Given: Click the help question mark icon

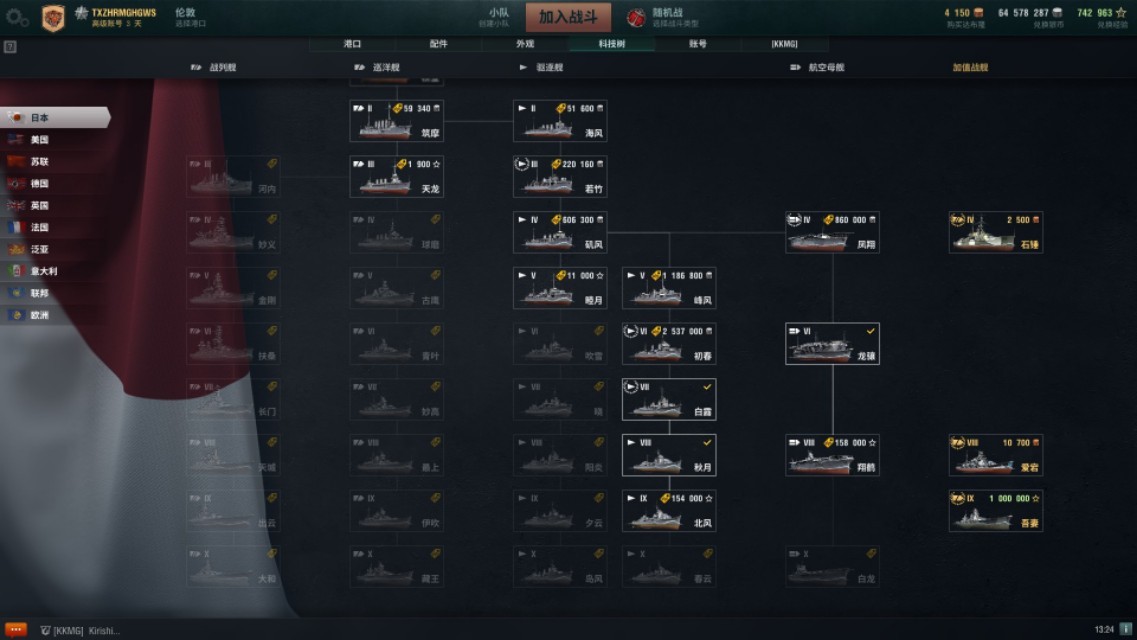Looking at the screenshot, I should click(10, 47).
